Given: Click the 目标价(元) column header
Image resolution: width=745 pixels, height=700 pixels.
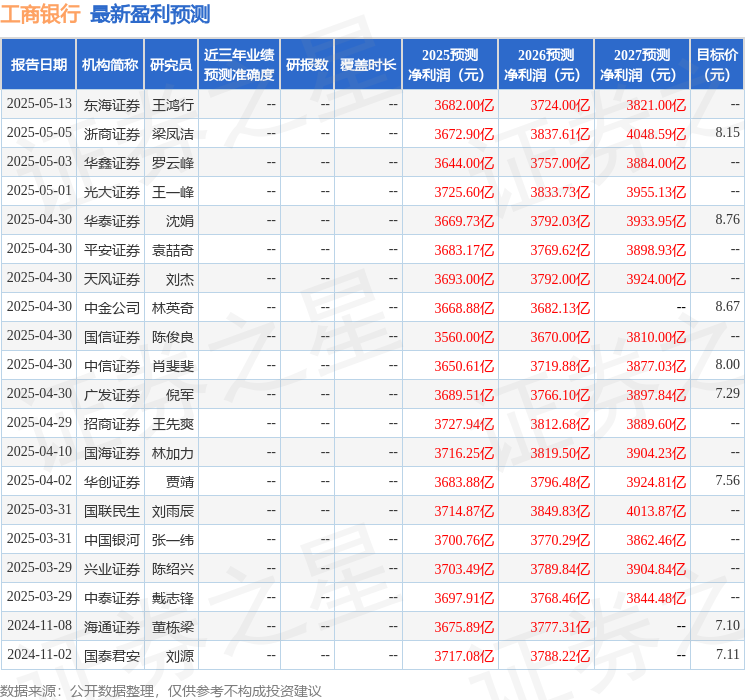Looking at the screenshot, I should pos(717,65).
